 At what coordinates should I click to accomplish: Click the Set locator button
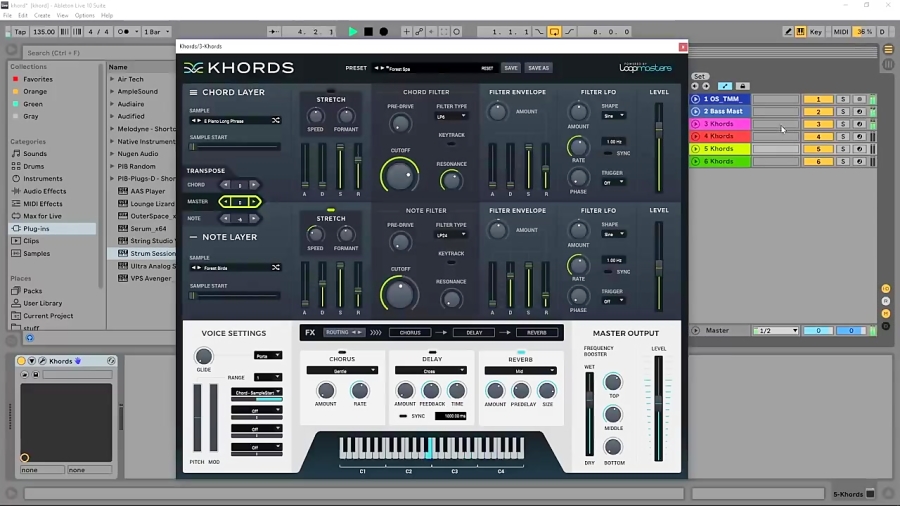click(x=699, y=76)
